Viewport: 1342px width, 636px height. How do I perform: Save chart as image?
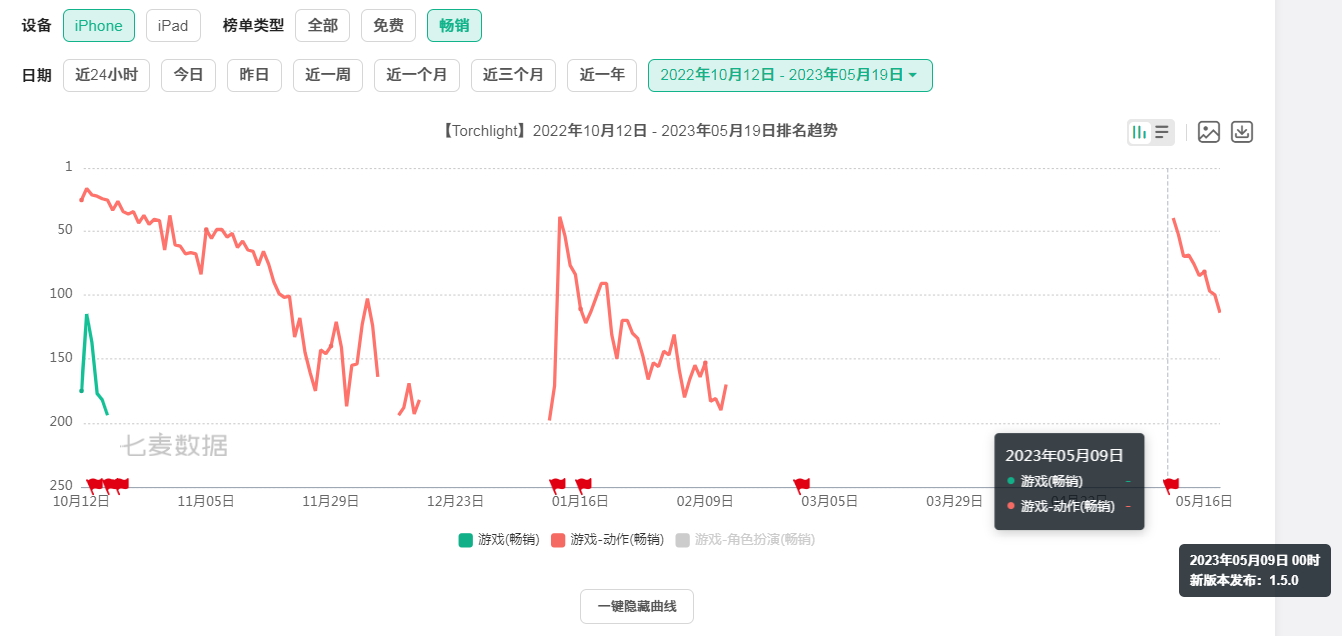coord(1209,131)
